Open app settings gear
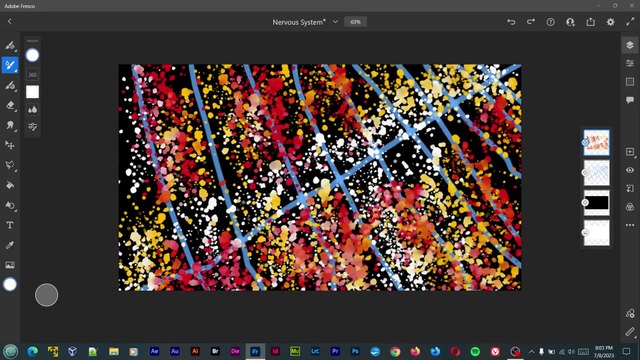 pos(611,22)
